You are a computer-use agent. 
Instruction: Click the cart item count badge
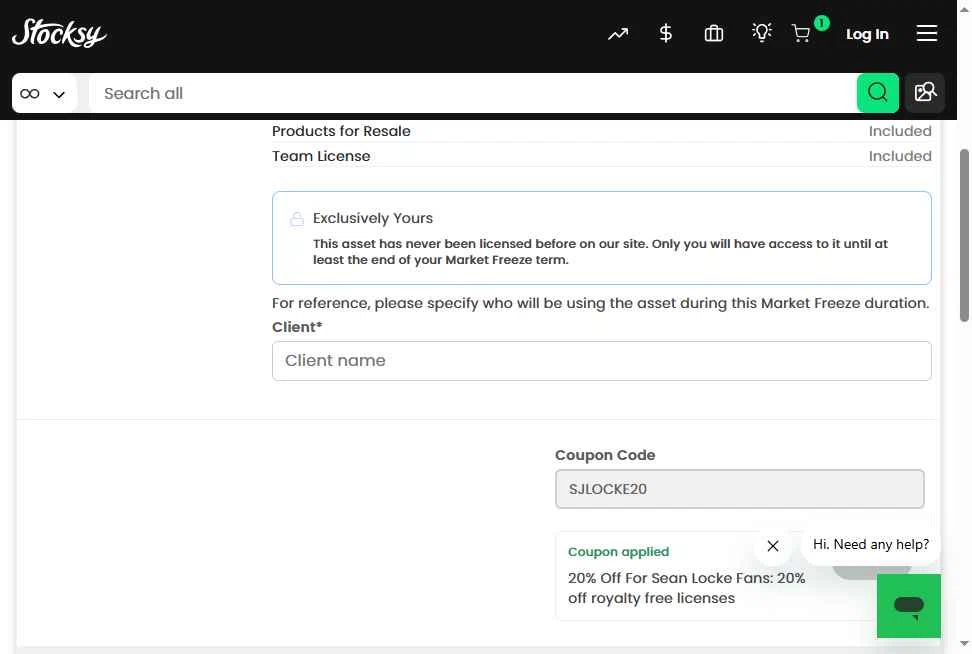pyautogui.click(x=821, y=23)
